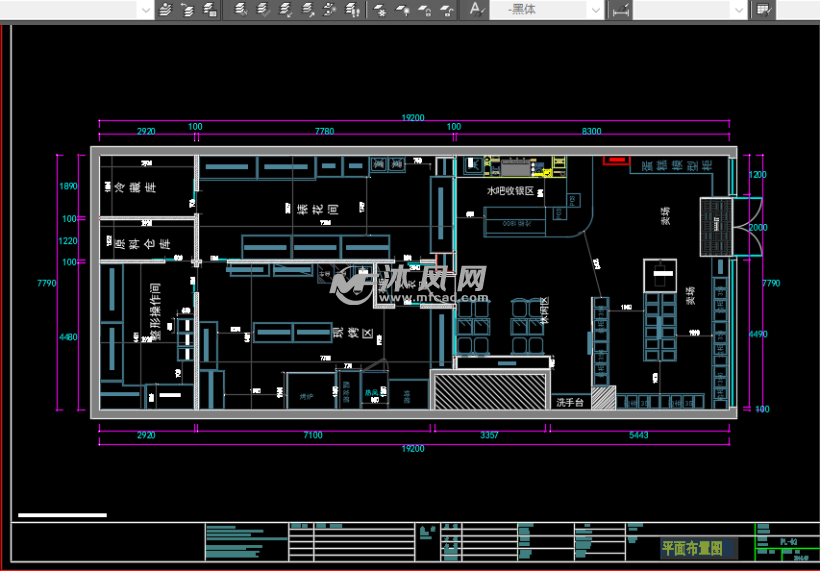Click the Table Style icon
Screen dimensions: 820x571
[763, 10]
